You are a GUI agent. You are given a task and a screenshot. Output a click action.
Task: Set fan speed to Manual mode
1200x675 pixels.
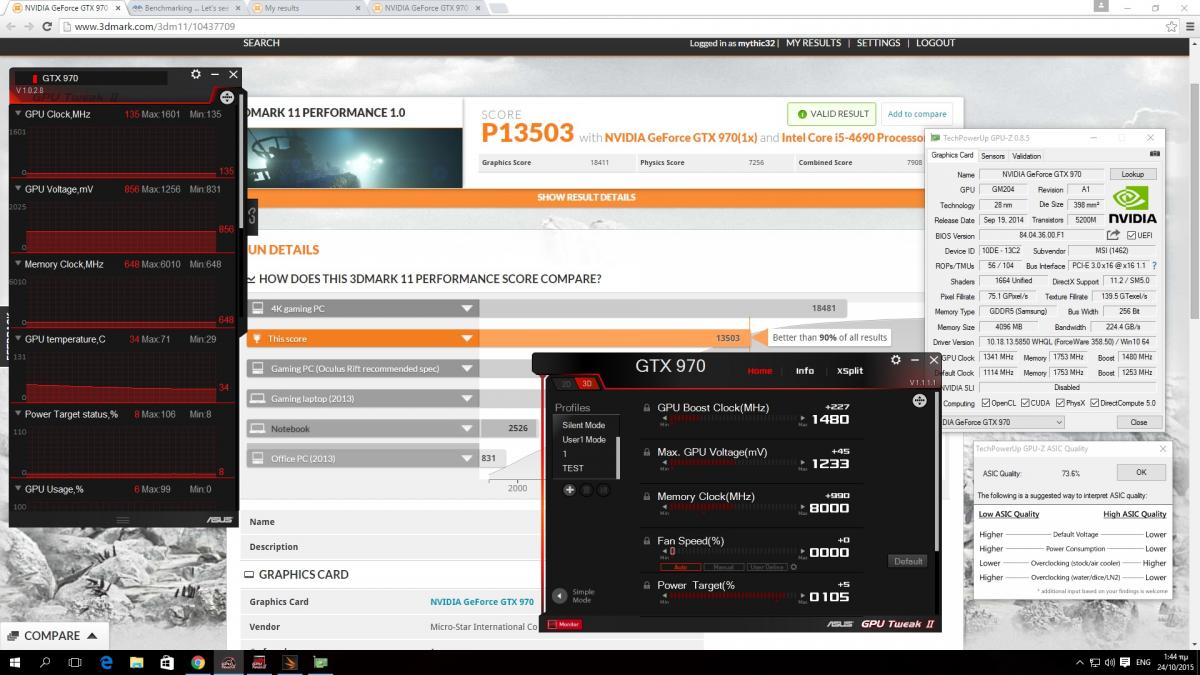(723, 567)
